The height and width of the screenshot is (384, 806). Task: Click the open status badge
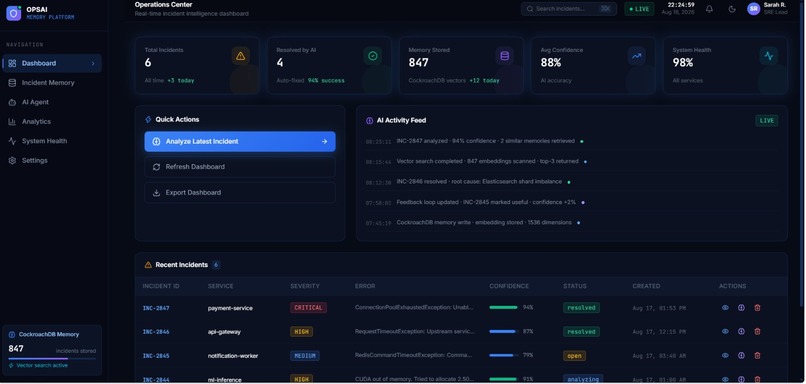(574, 355)
